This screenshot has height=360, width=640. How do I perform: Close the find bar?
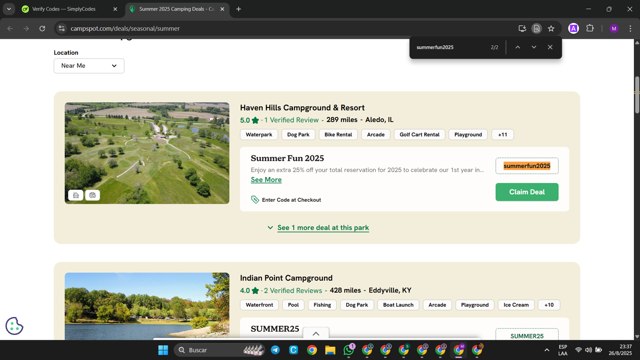[550, 47]
